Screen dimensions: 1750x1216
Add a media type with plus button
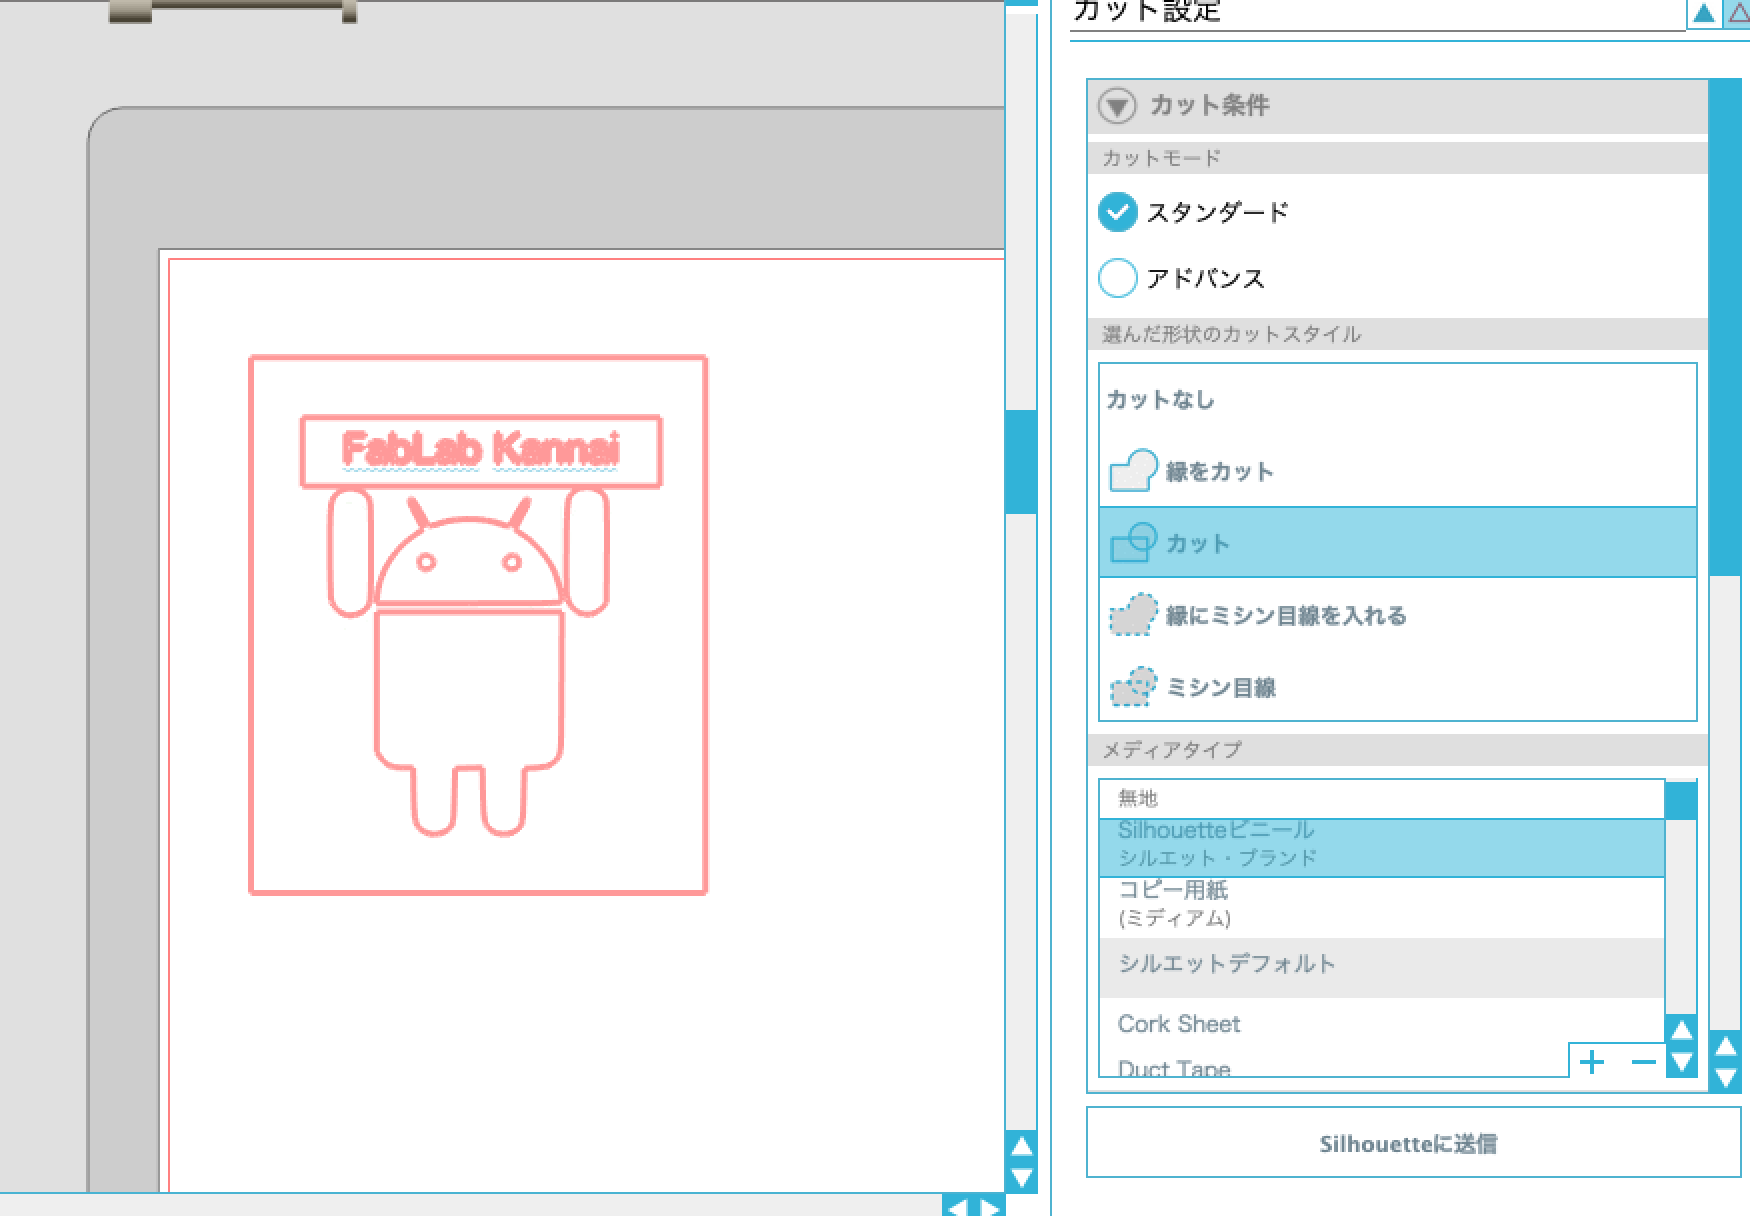point(1592,1061)
